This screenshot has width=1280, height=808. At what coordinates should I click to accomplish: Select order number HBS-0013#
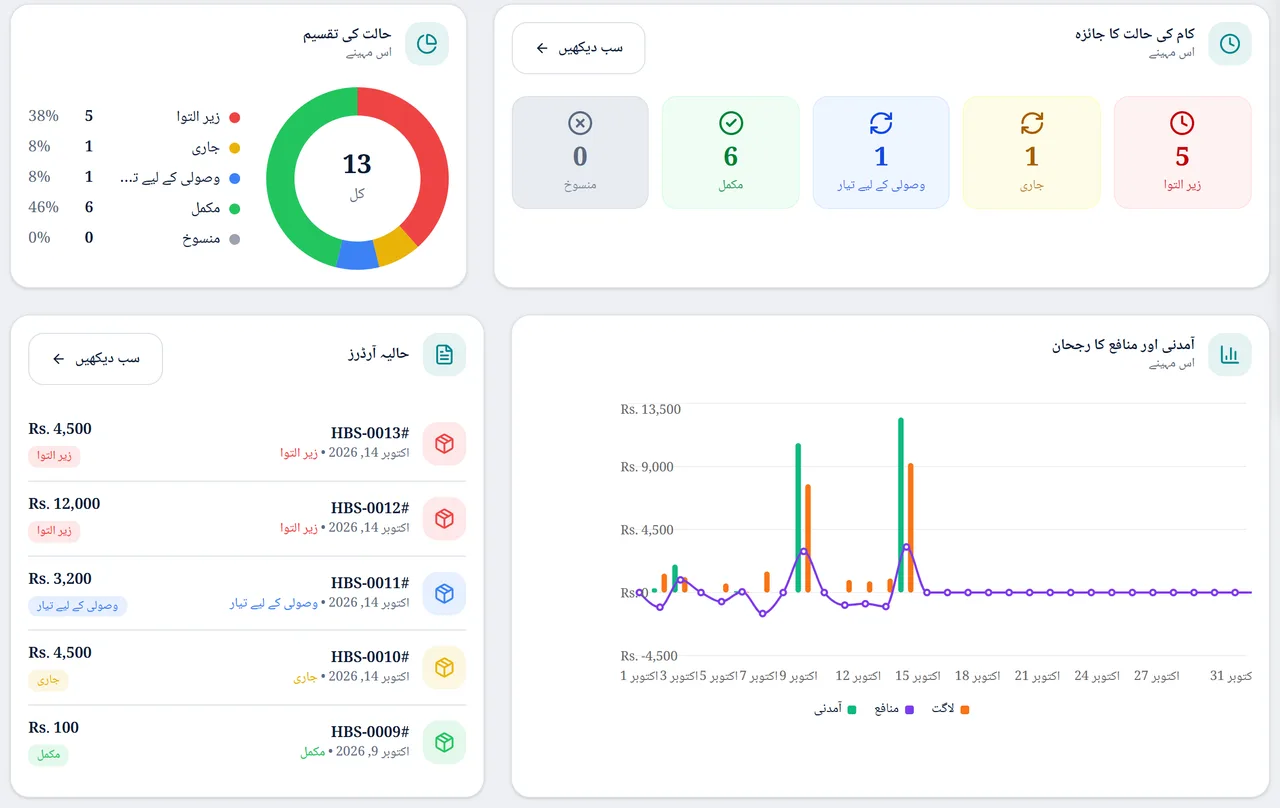(x=370, y=433)
